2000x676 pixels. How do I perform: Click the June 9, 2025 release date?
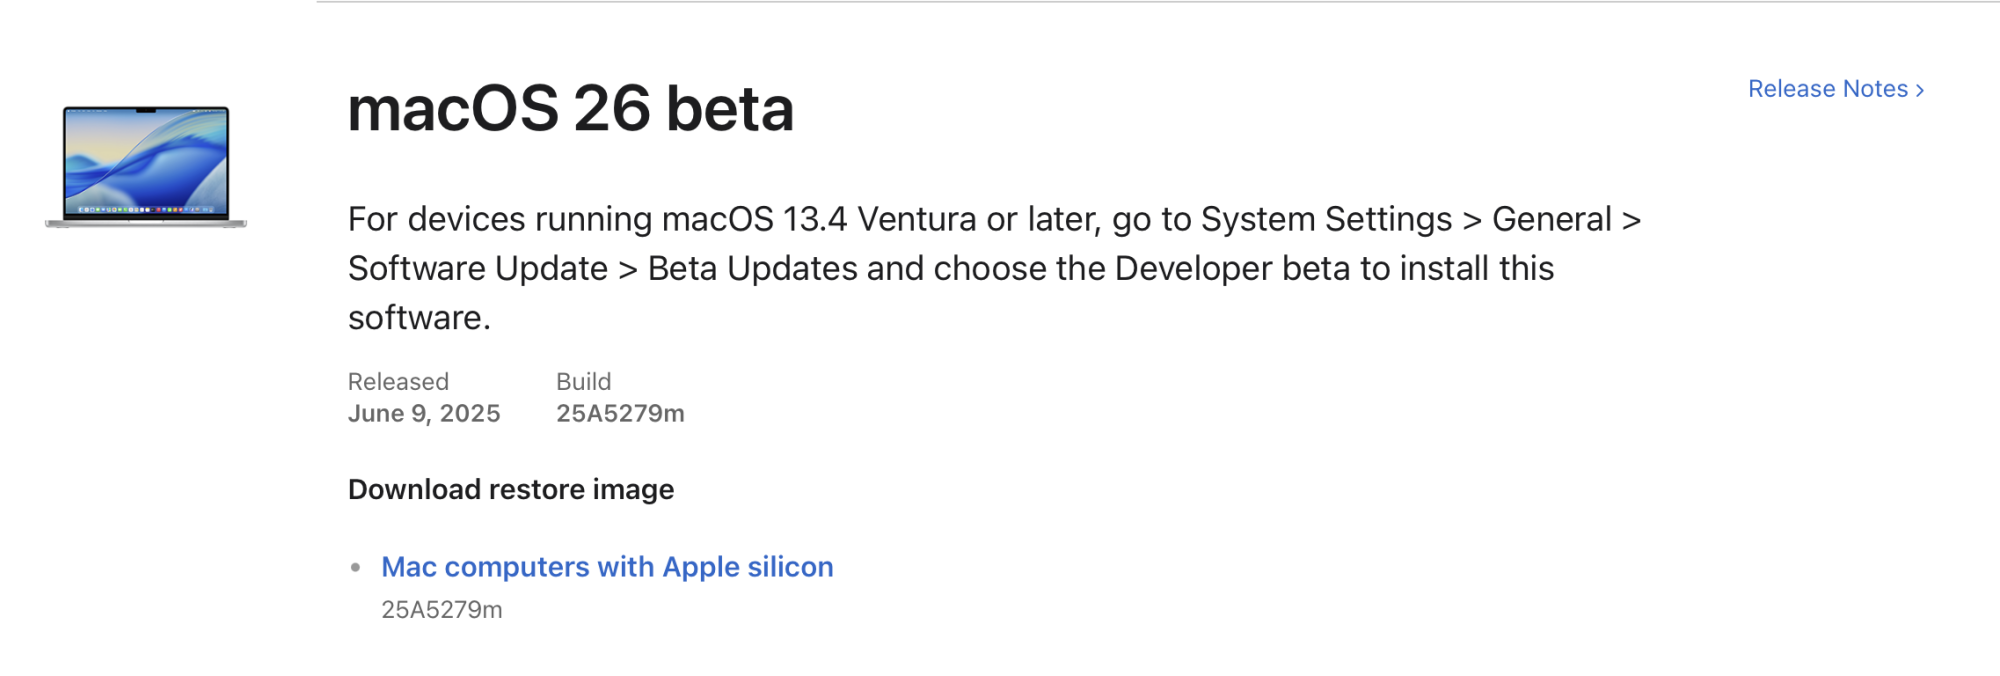(x=424, y=414)
